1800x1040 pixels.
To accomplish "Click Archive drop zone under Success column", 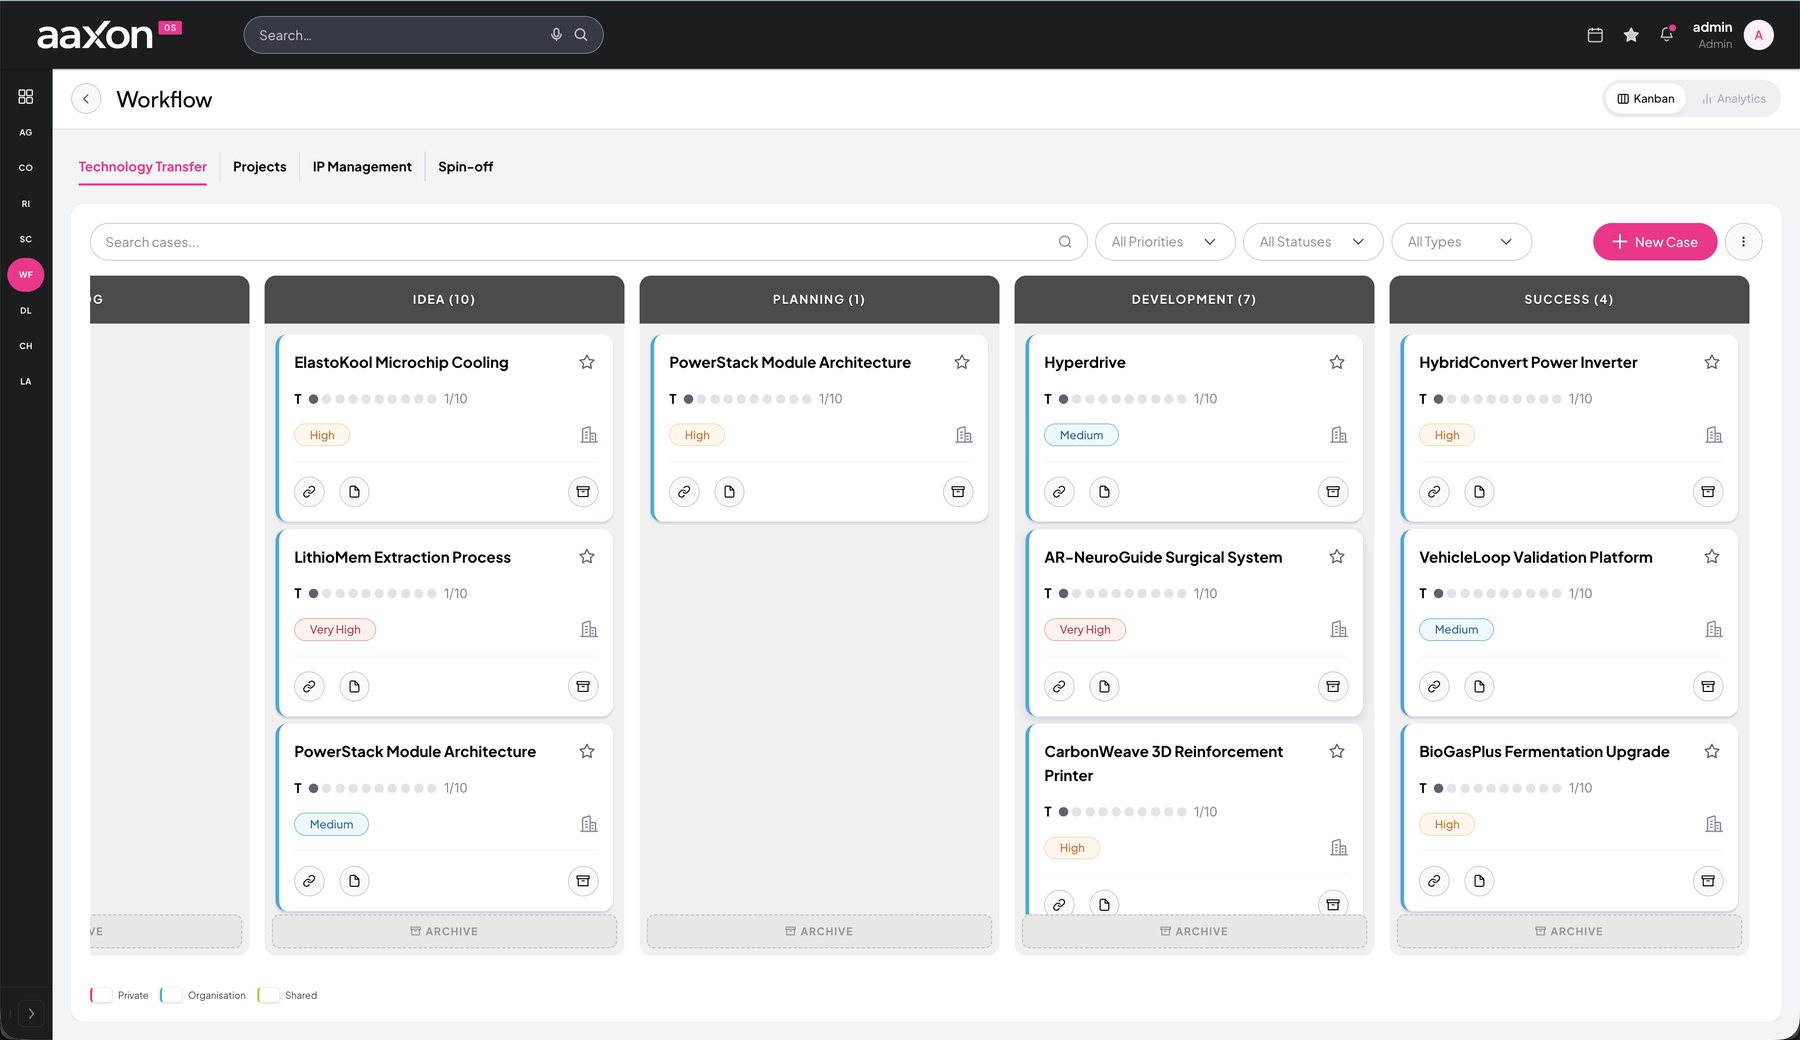I will click(x=1569, y=931).
